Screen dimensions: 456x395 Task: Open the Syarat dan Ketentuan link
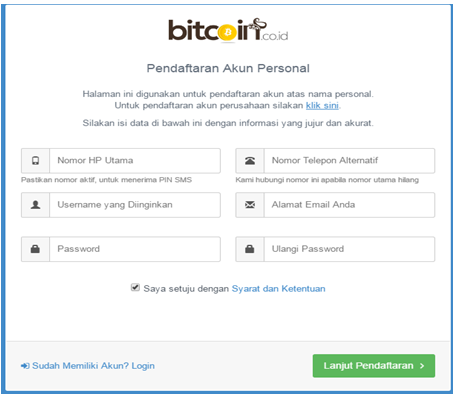(278, 289)
